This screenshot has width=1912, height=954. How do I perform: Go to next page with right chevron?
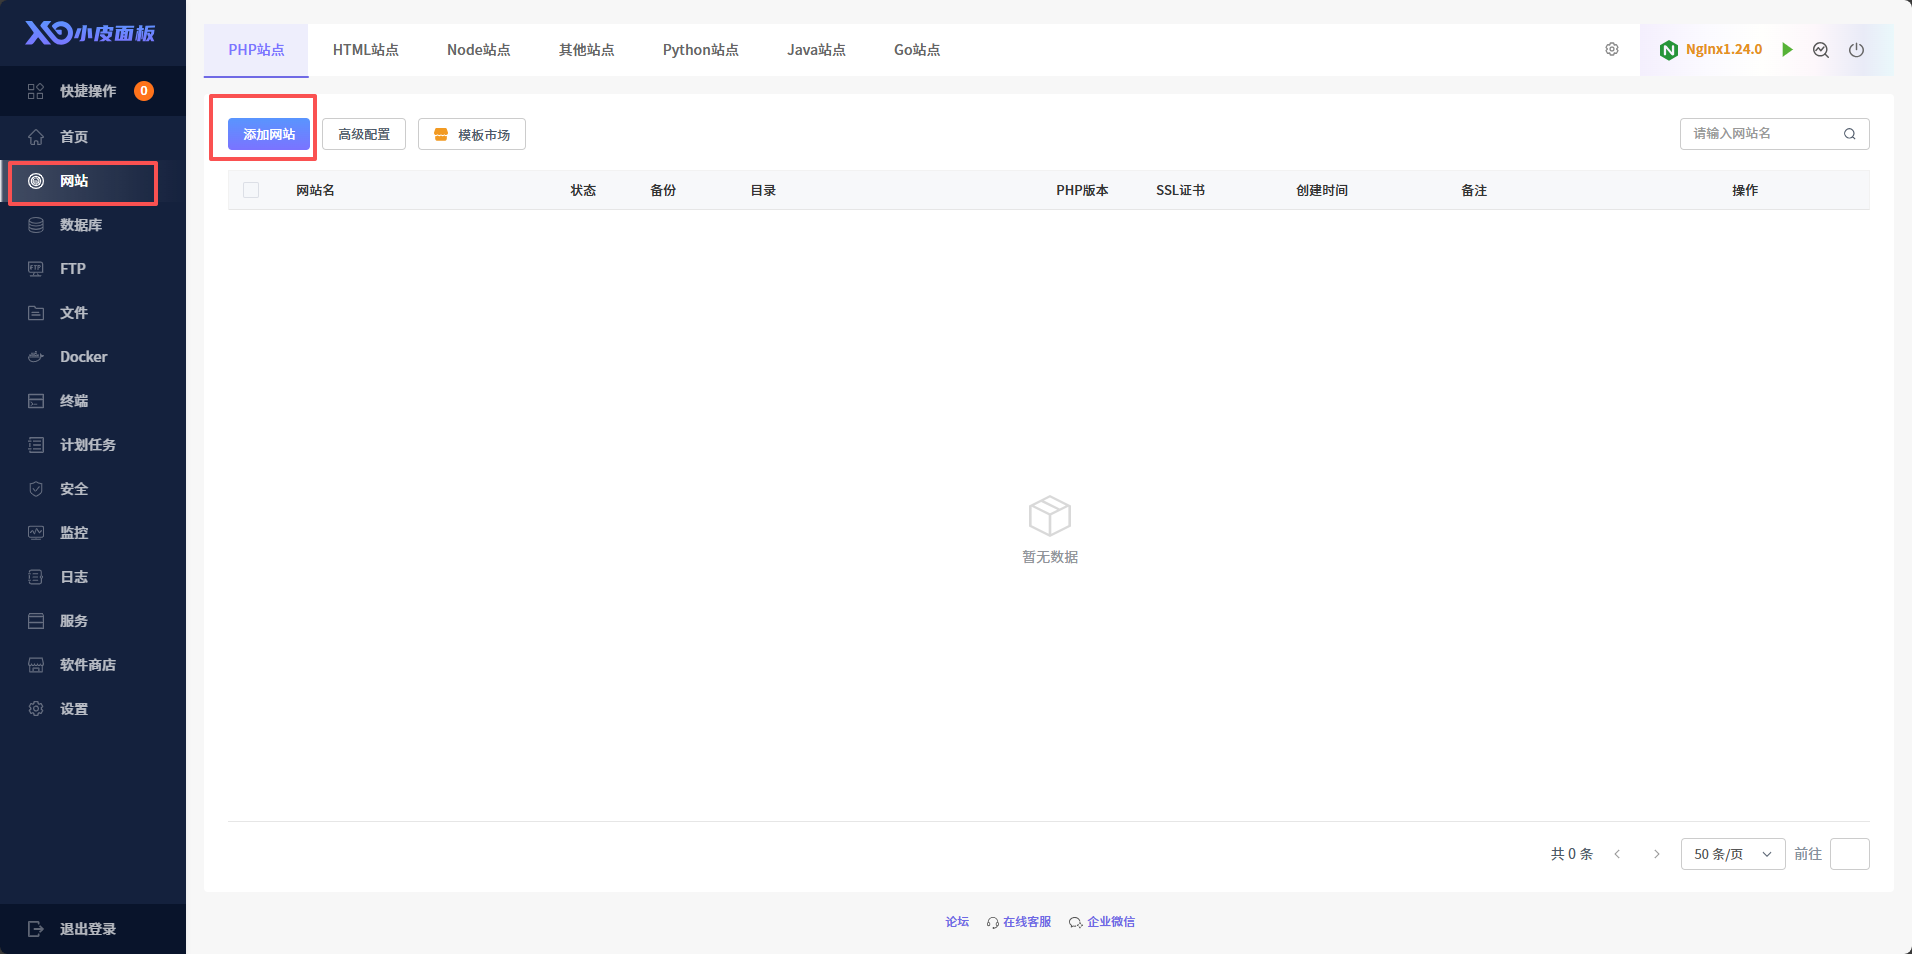(x=1657, y=854)
